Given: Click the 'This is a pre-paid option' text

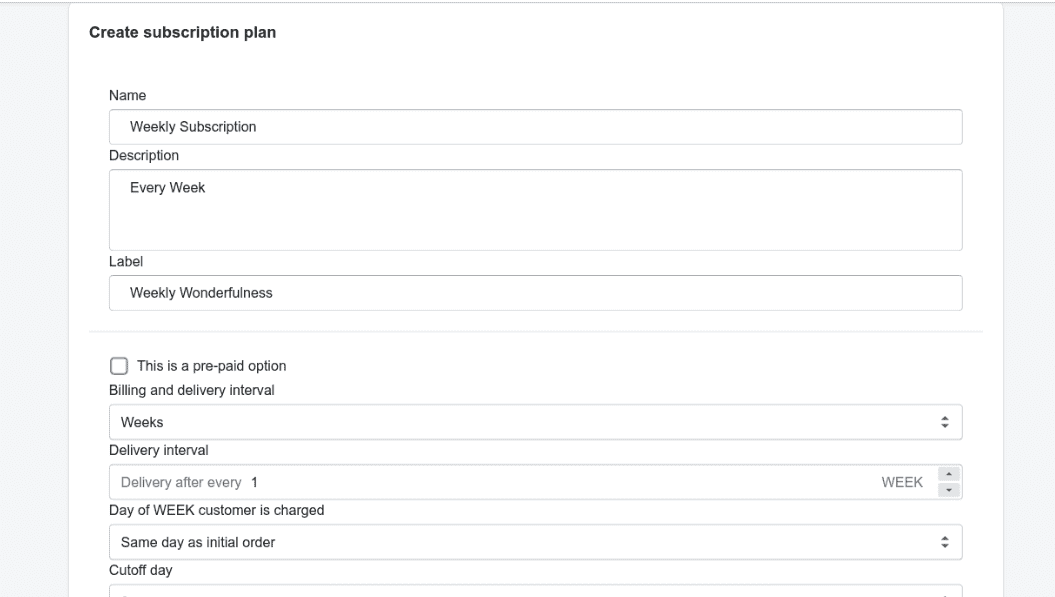Looking at the screenshot, I should pyautogui.click(x=211, y=366).
